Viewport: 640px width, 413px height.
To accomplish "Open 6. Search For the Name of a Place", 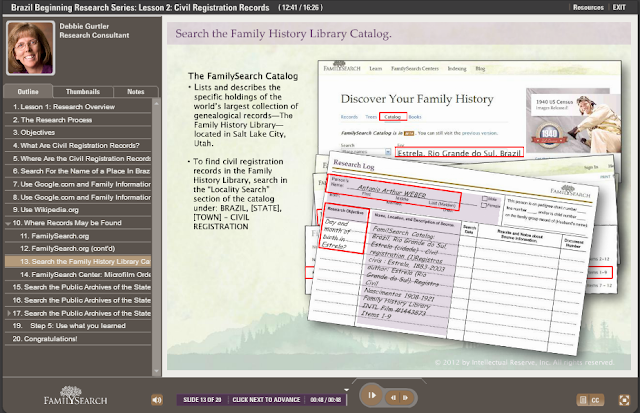I will (x=78, y=171).
